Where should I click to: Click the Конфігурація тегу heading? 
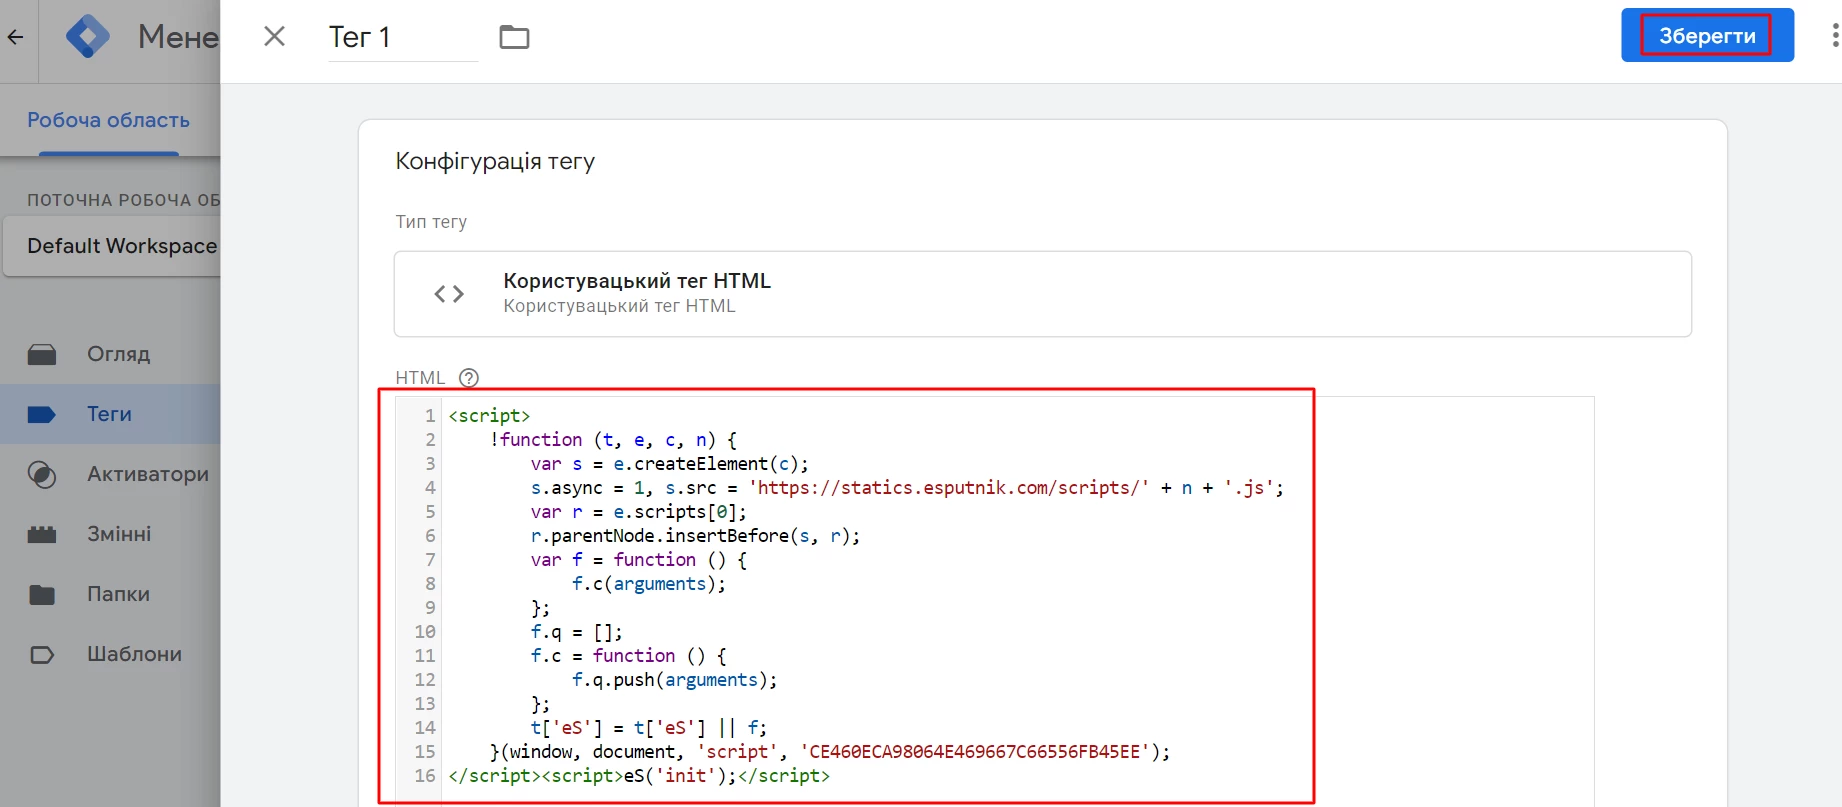pyautogui.click(x=495, y=161)
